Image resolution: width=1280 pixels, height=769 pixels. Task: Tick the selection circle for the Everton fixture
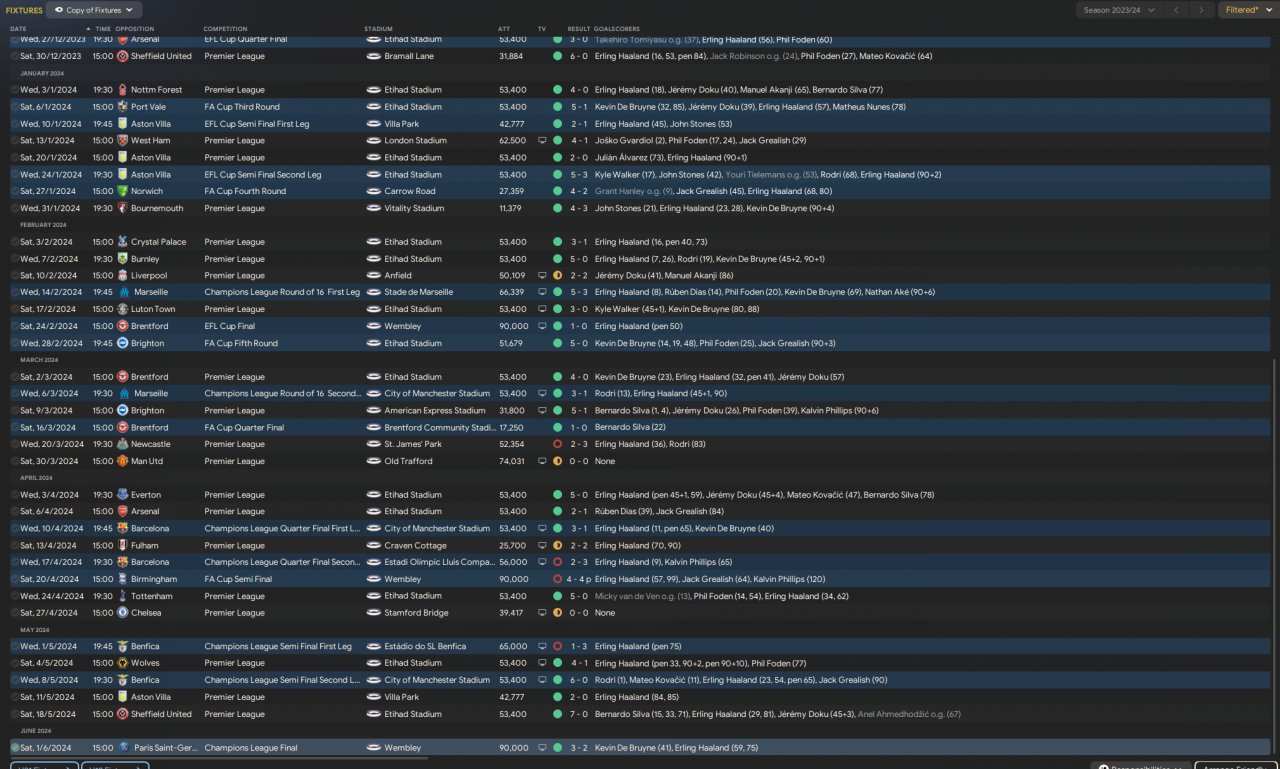pyautogui.click(x=15, y=495)
